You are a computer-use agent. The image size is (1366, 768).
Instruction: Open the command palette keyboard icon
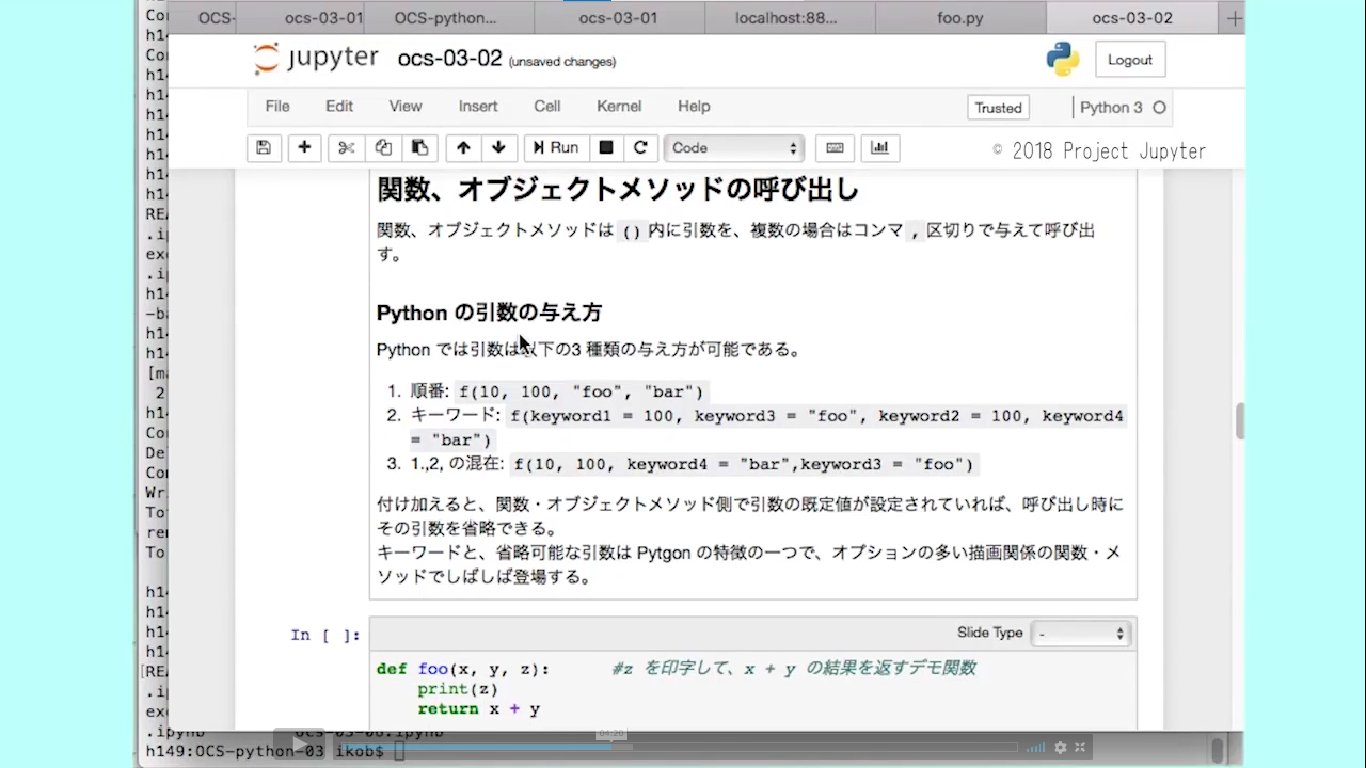pos(835,147)
